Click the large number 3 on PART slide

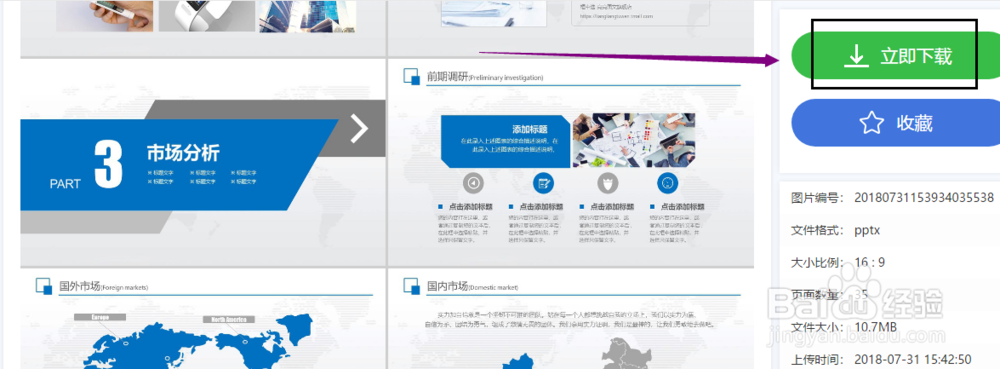[108, 164]
